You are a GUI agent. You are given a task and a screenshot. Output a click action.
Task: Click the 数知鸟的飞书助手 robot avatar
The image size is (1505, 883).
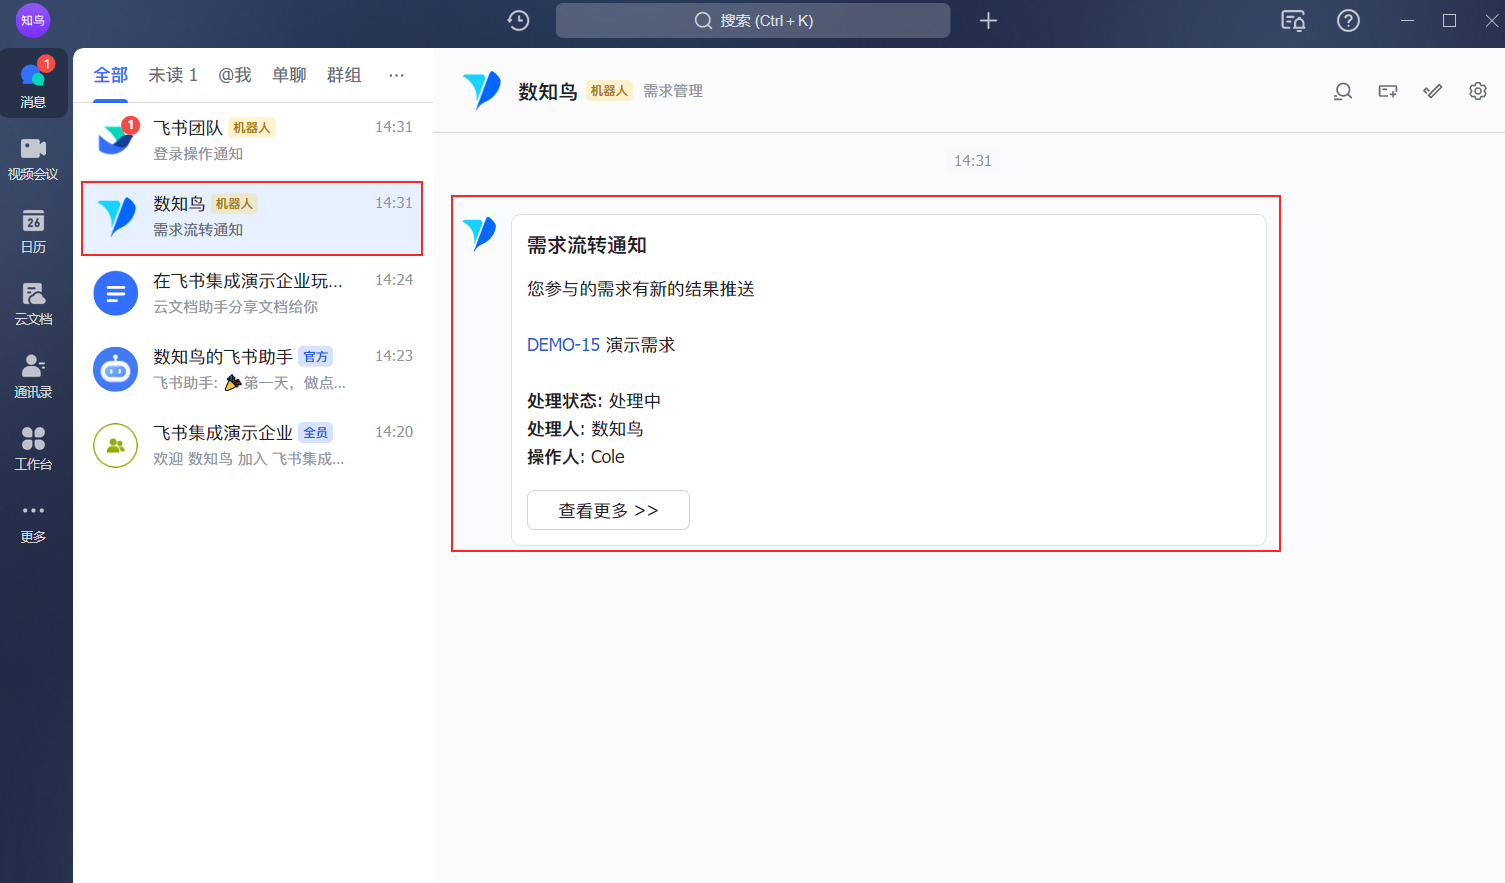pyautogui.click(x=116, y=369)
